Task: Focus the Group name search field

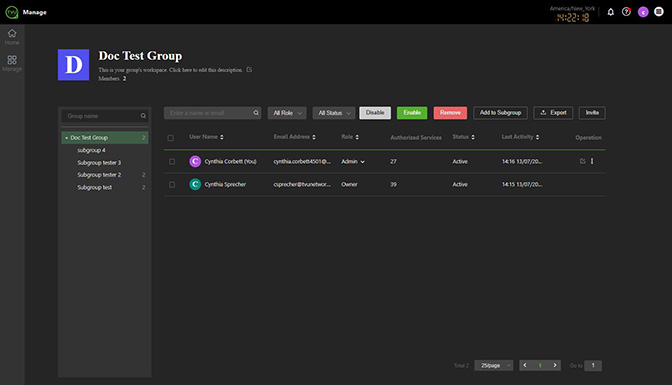Action: (105, 116)
